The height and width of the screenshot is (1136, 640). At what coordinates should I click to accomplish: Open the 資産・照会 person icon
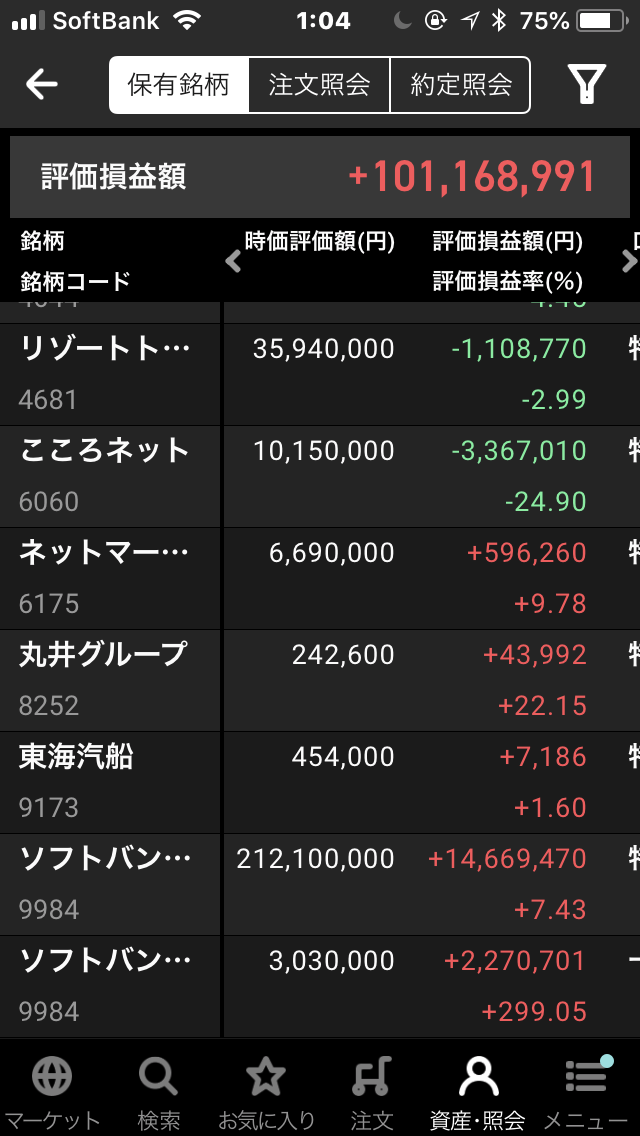pyautogui.click(x=478, y=1078)
